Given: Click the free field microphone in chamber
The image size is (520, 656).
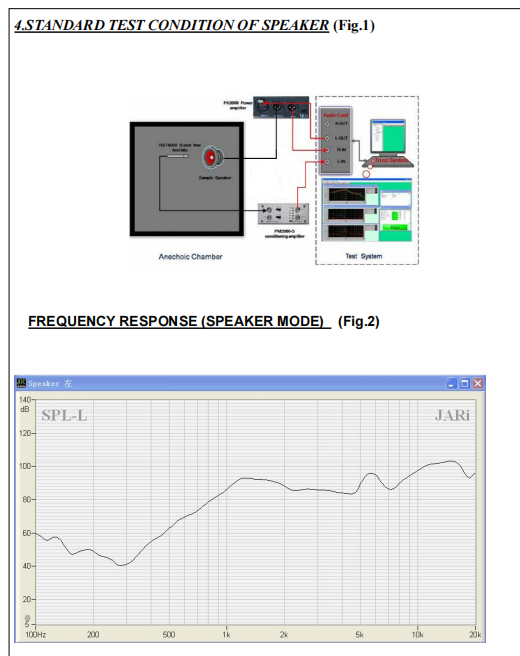Looking at the screenshot, I should pyautogui.click(x=177, y=156).
